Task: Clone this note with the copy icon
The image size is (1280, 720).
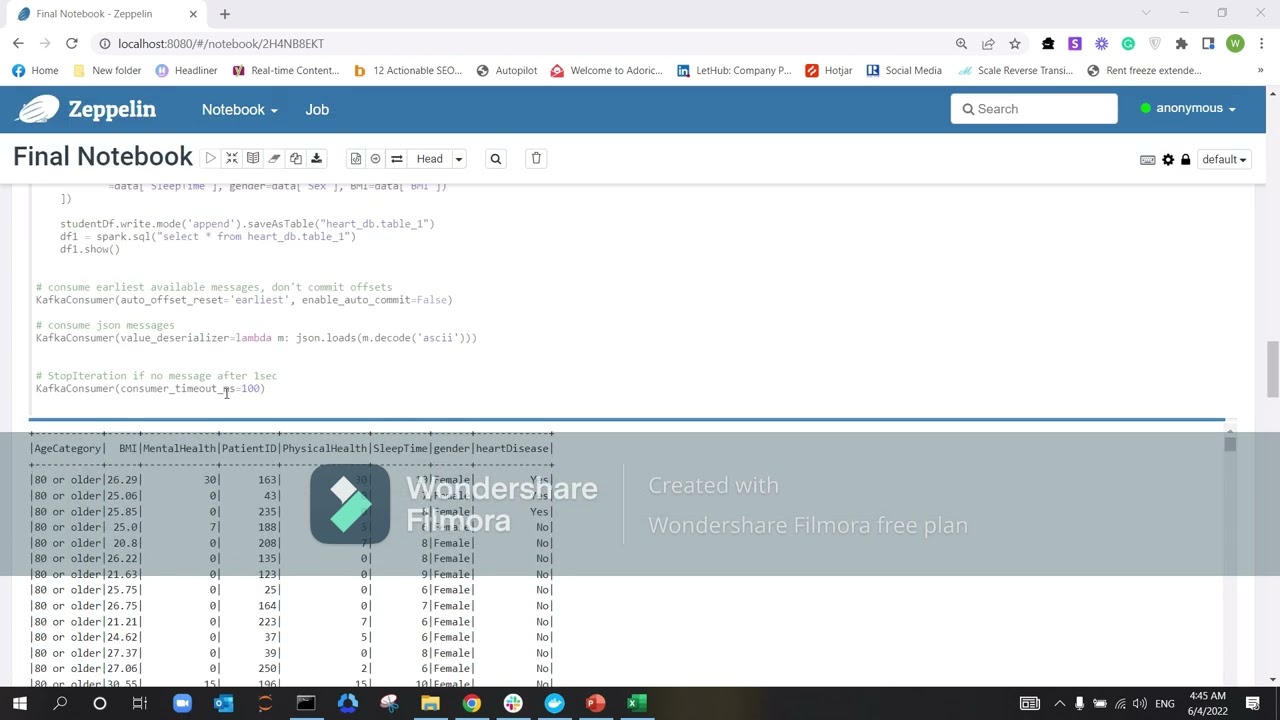Action: (x=295, y=158)
